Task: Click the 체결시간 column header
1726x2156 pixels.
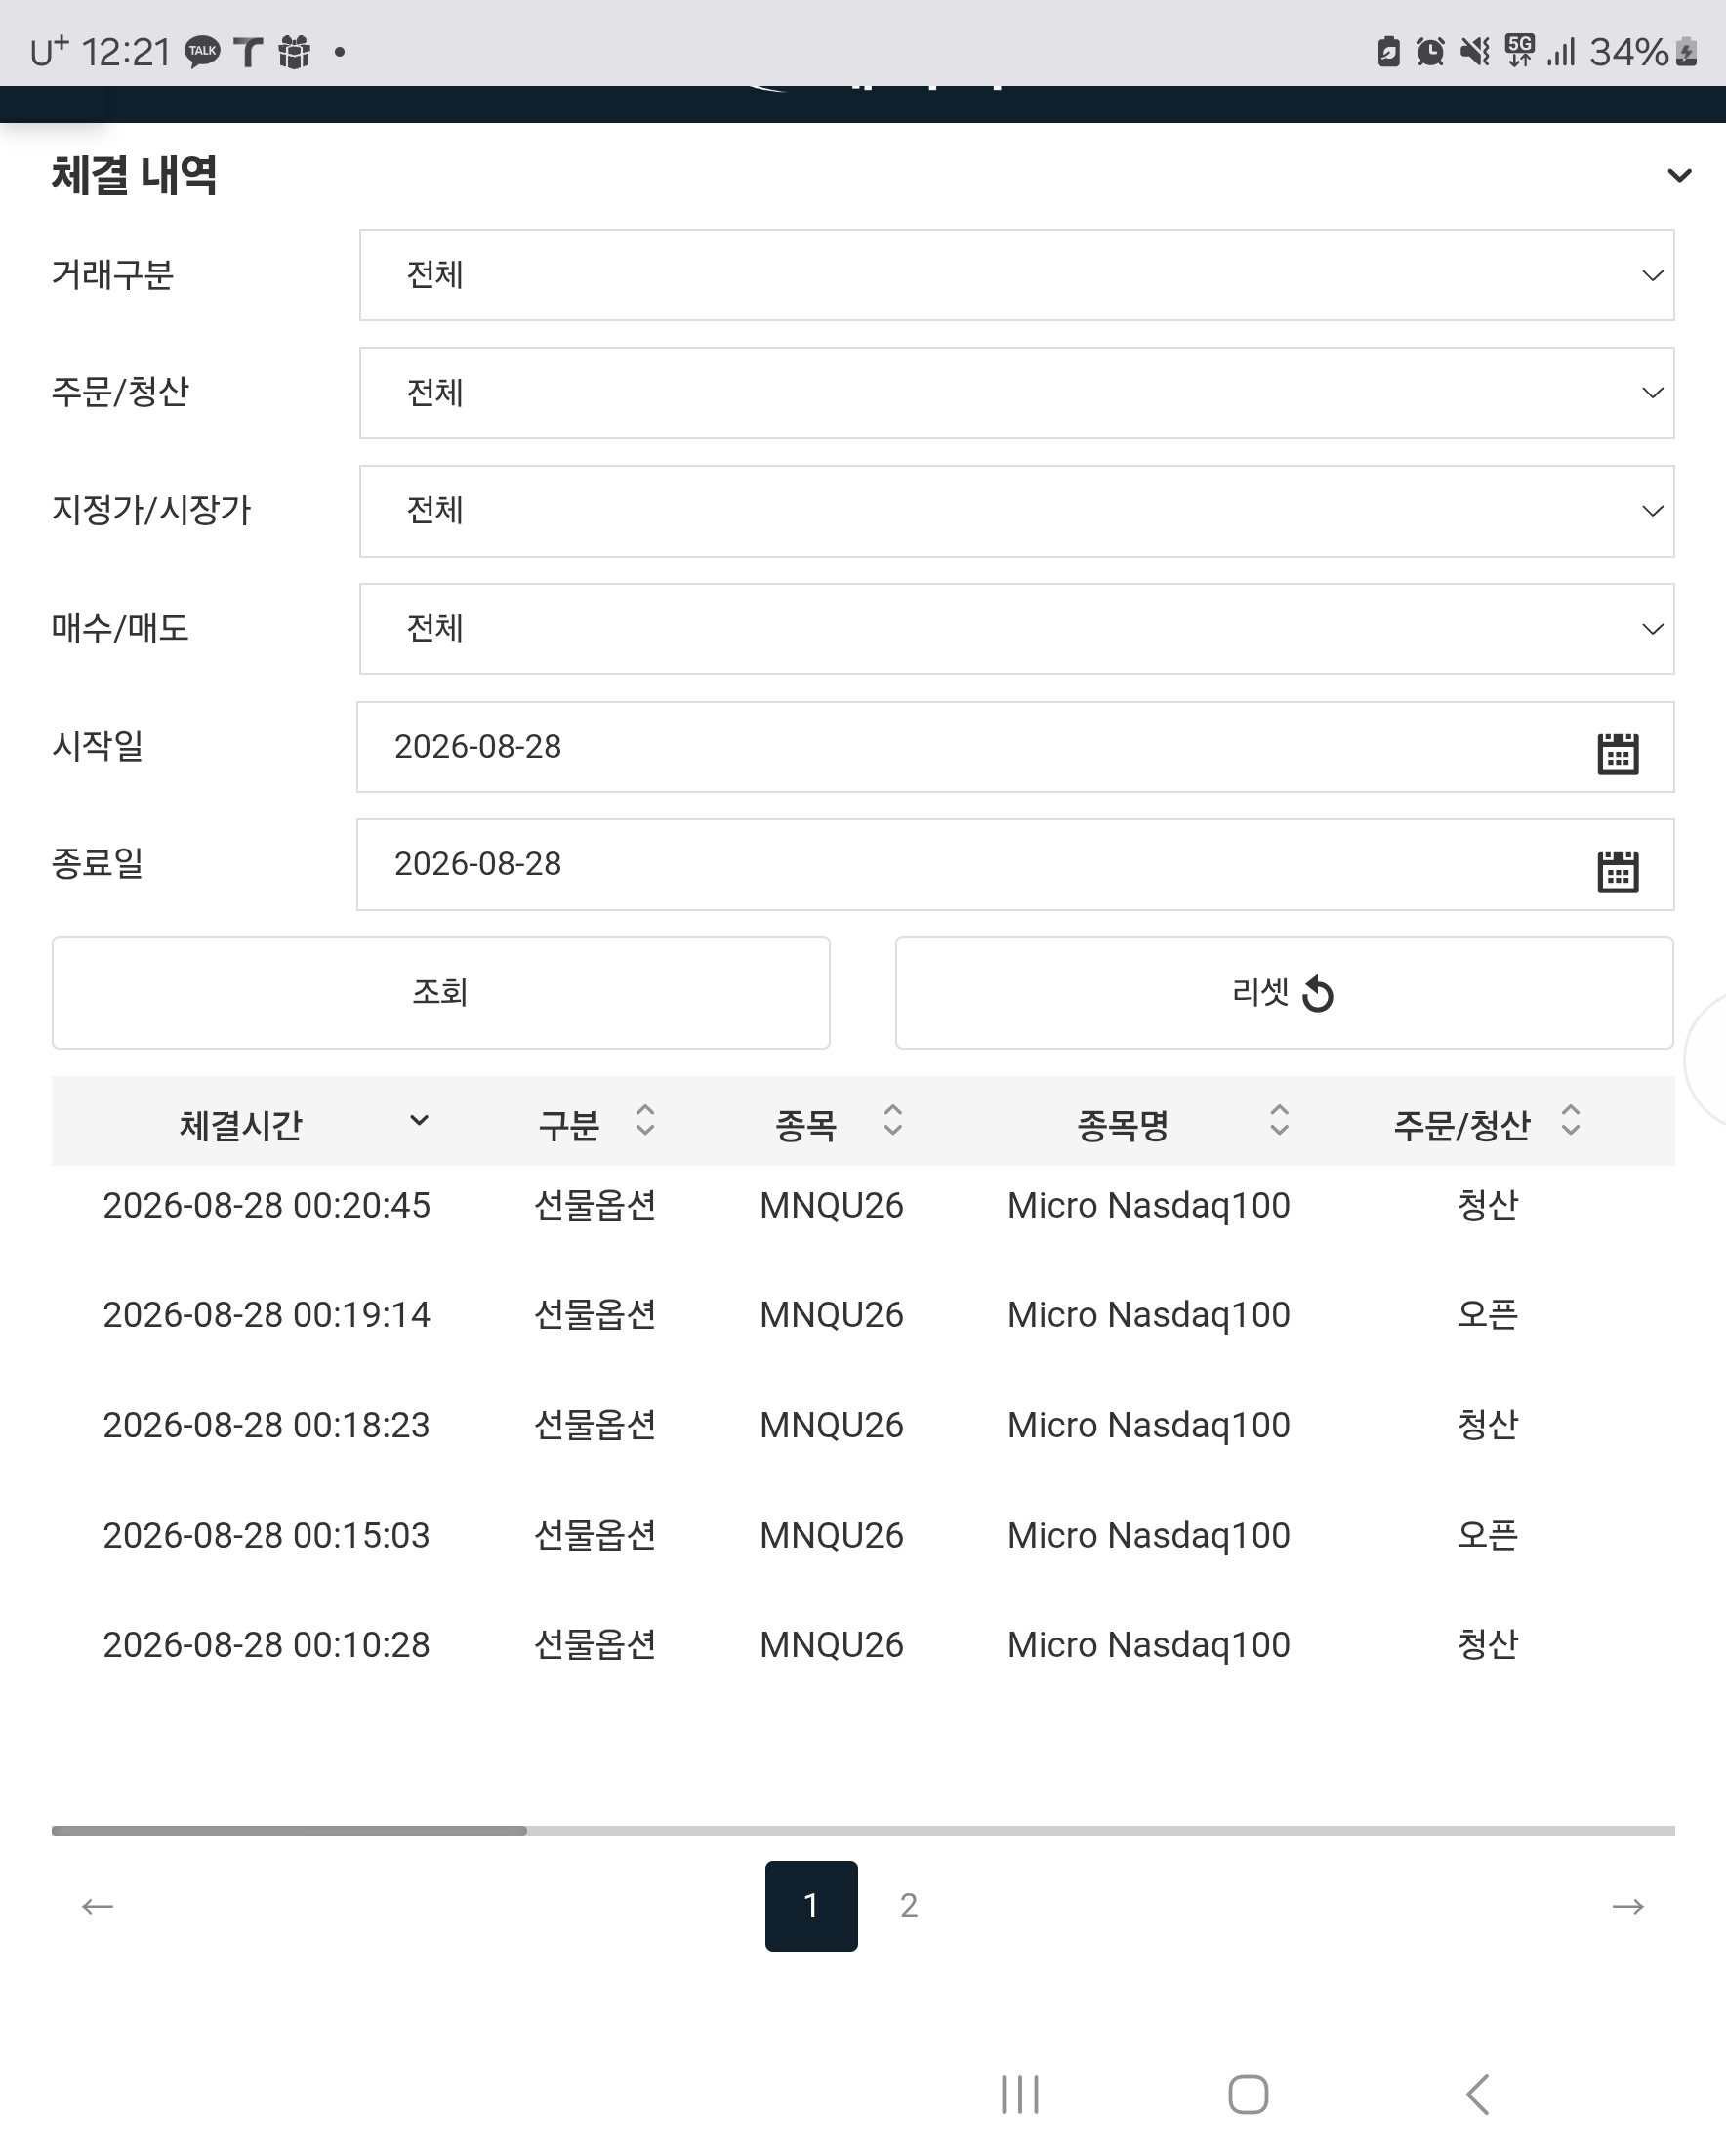Action: (x=240, y=1126)
